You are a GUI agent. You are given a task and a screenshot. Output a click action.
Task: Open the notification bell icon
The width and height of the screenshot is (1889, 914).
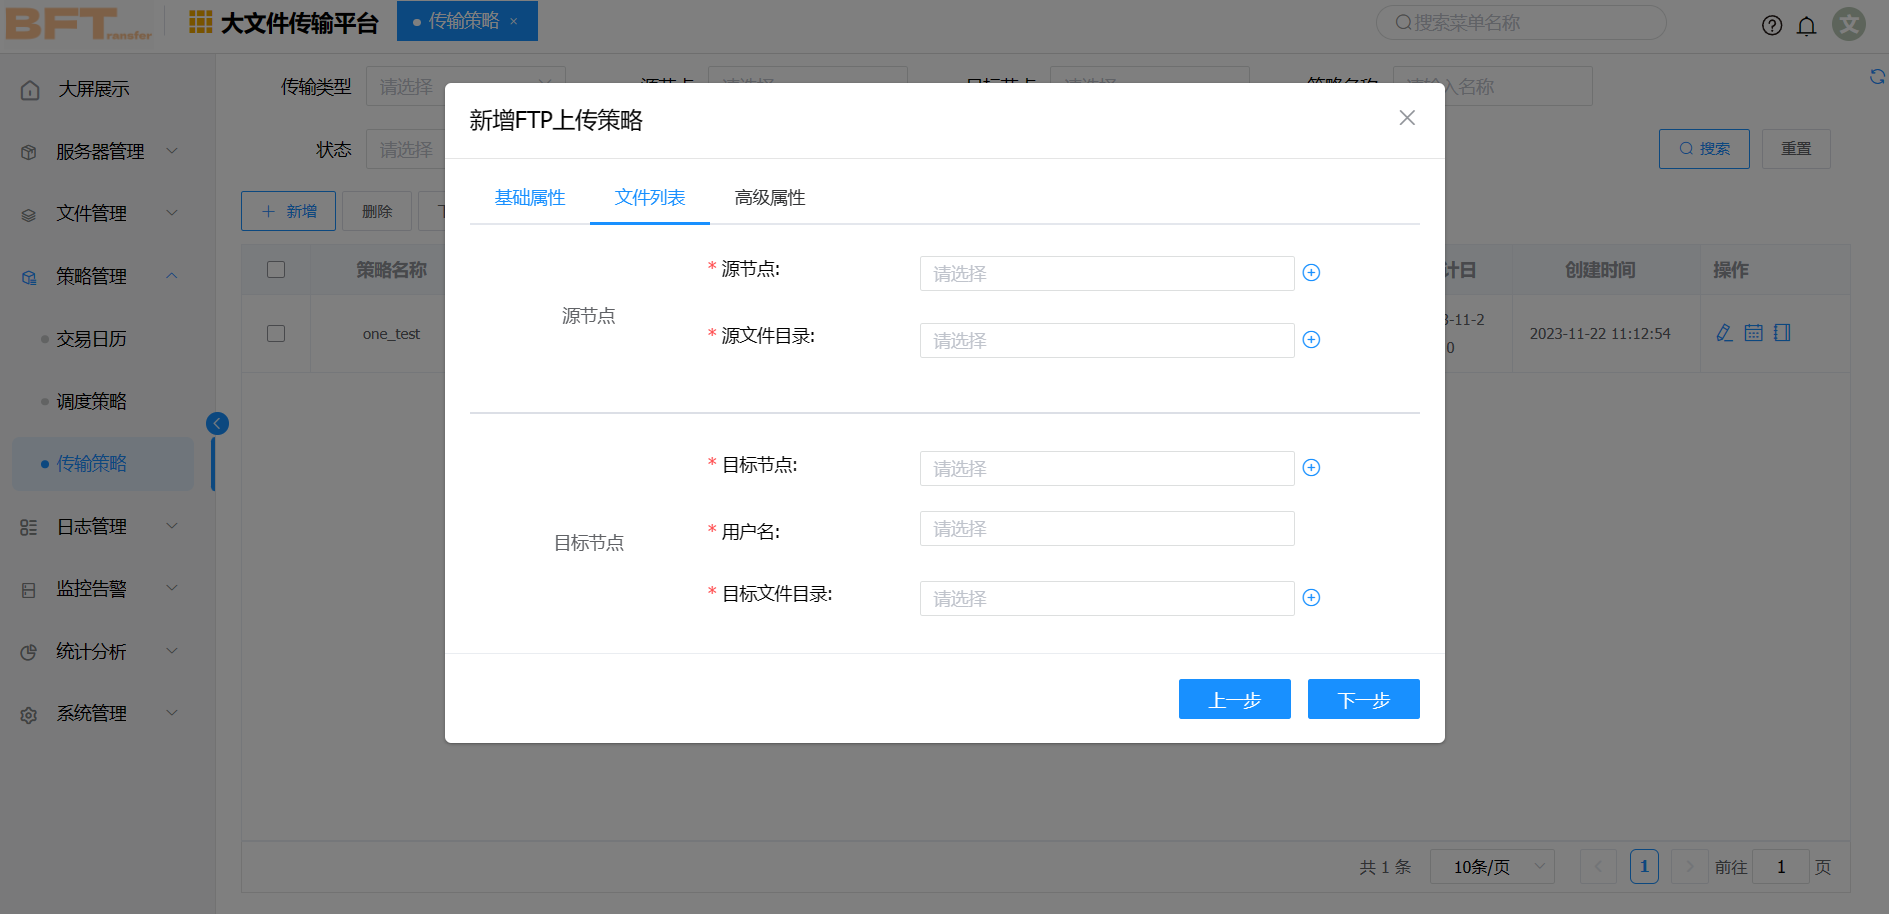(x=1806, y=26)
